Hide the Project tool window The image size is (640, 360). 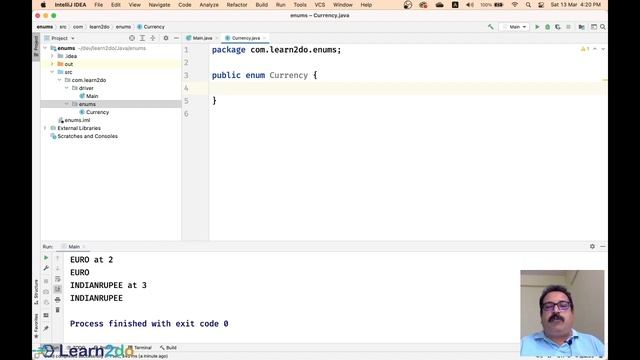coord(176,38)
